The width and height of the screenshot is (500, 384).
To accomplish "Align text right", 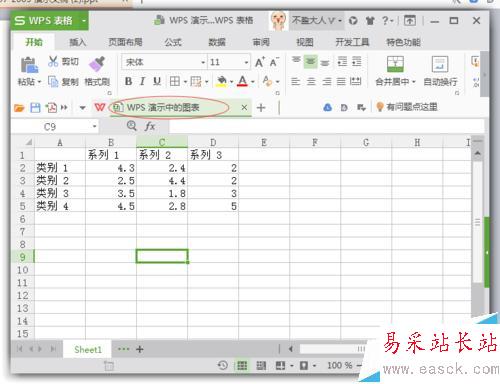I will tap(326, 81).
